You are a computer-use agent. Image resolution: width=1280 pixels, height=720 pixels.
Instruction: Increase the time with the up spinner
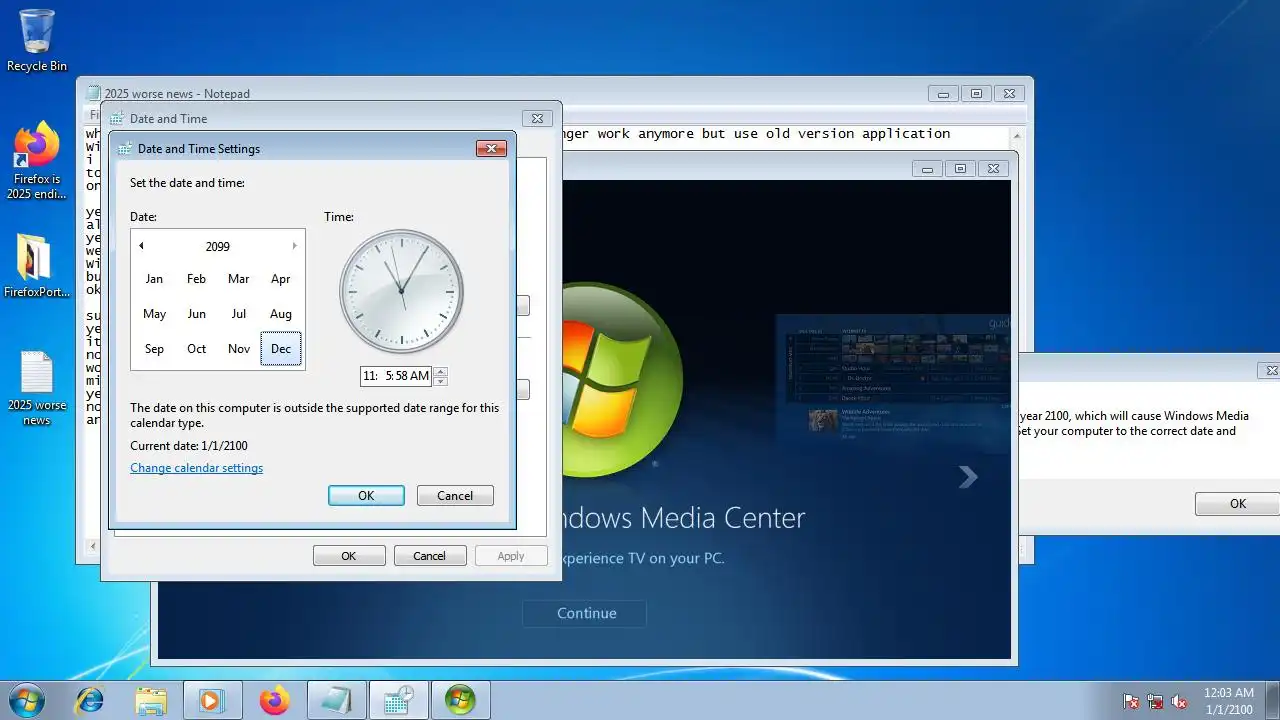[x=440, y=372]
